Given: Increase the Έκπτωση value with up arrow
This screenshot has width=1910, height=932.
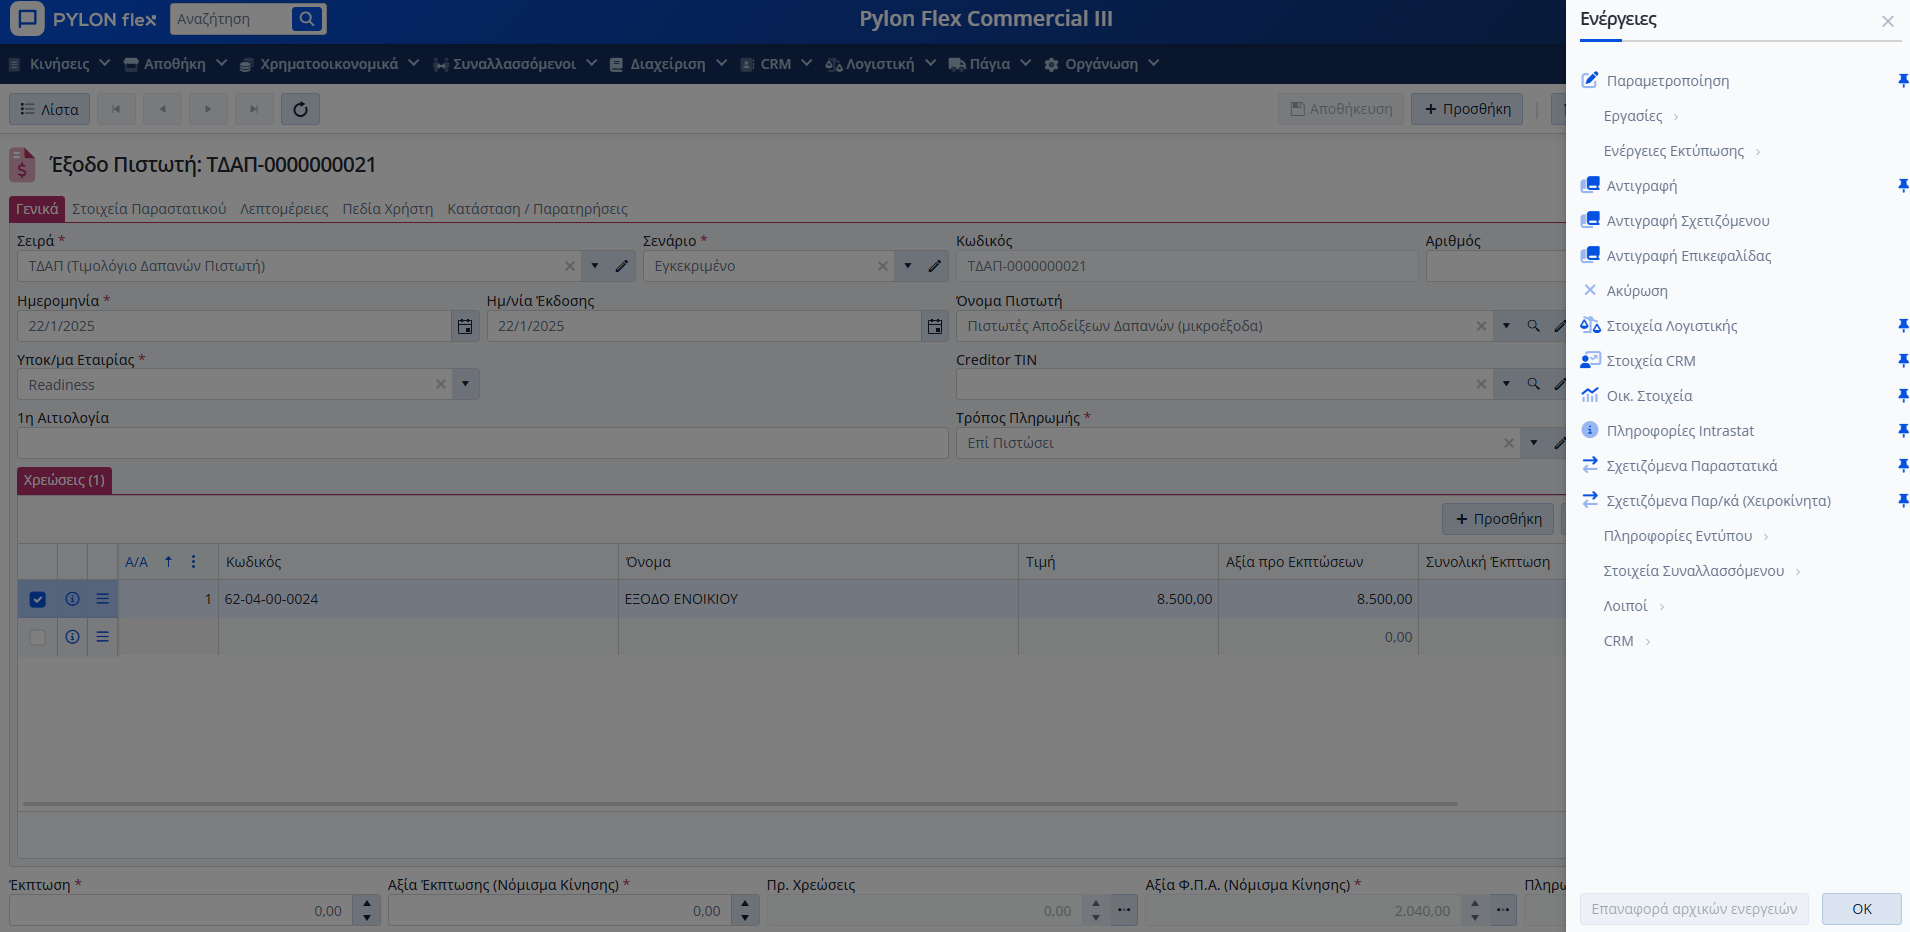Looking at the screenshot, I should (367, 904).
